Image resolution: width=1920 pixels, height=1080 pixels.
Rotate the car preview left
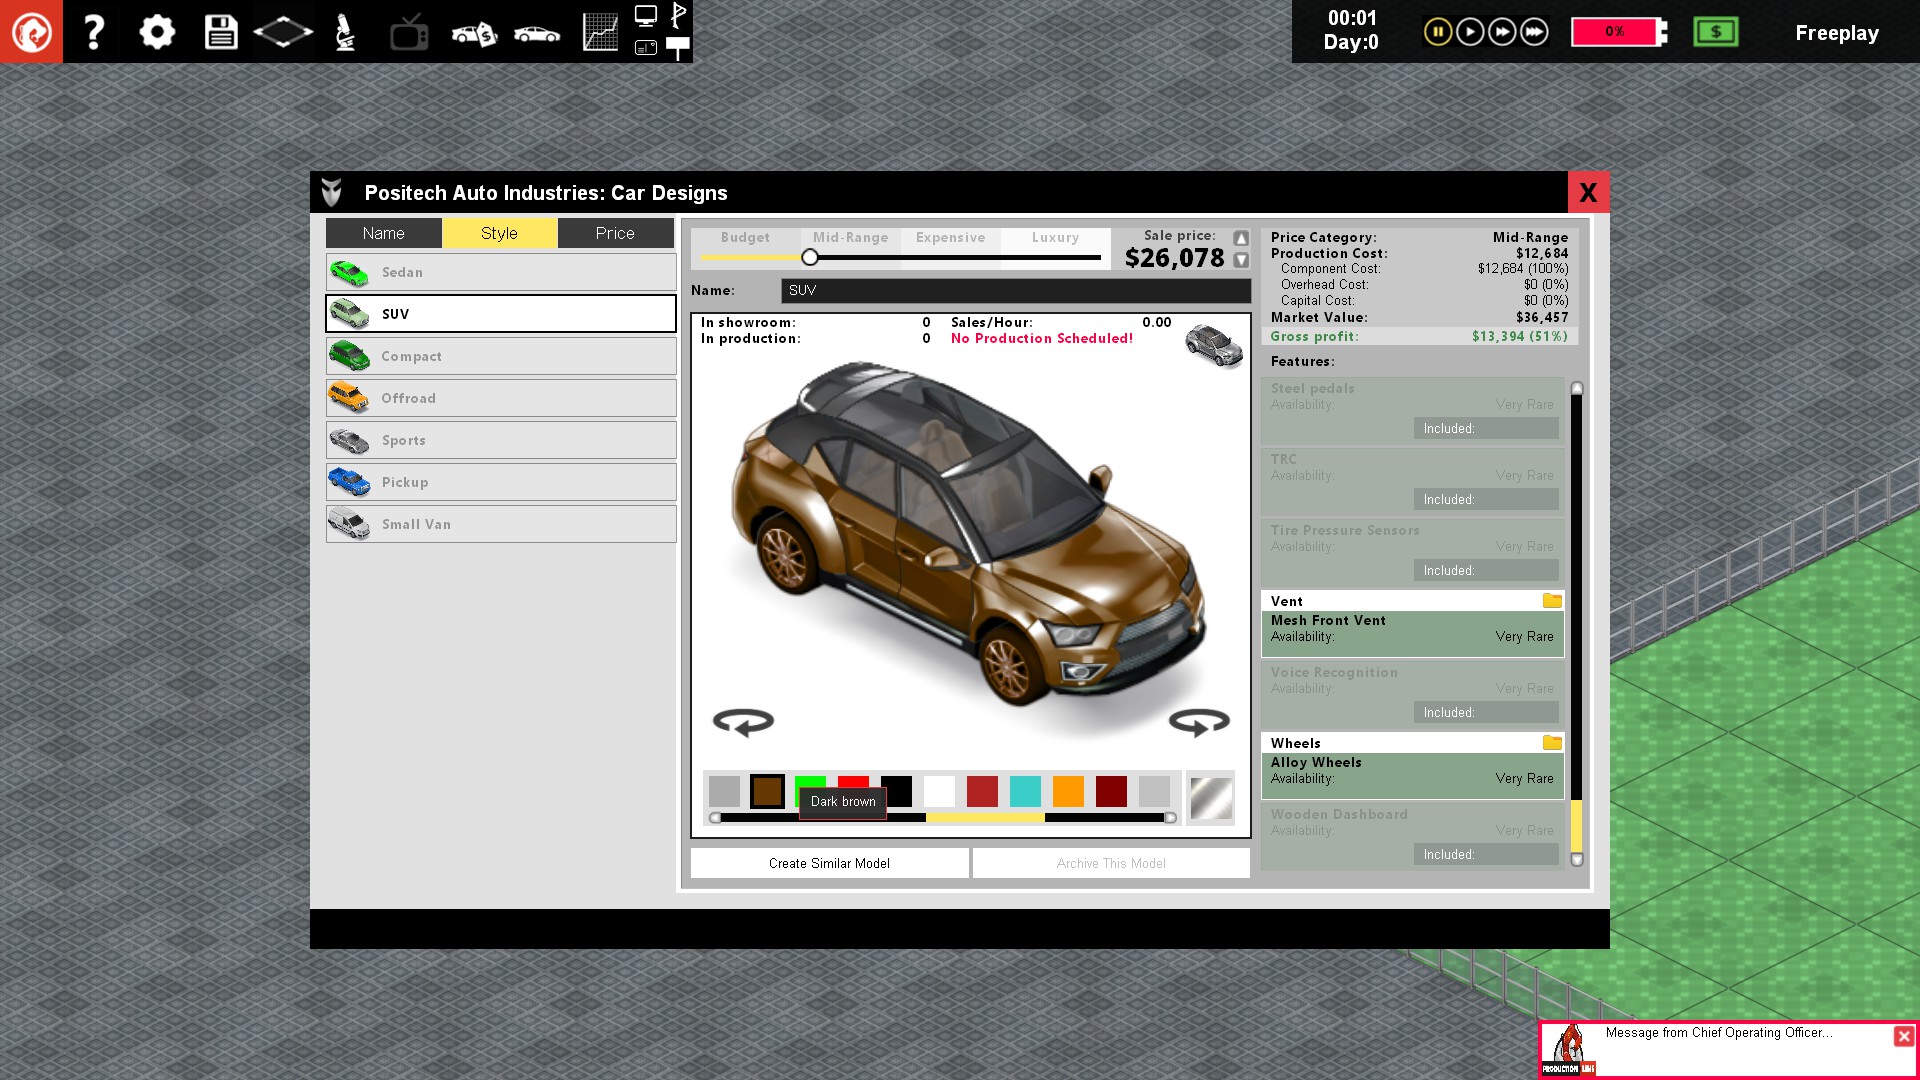pyautogui.click(x=743, y=721)
